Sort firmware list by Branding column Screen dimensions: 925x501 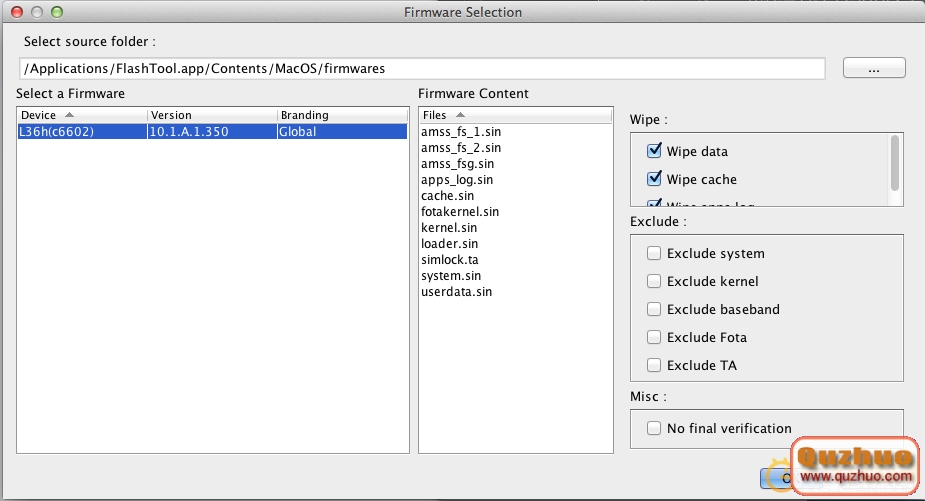(x=341, y=115)
